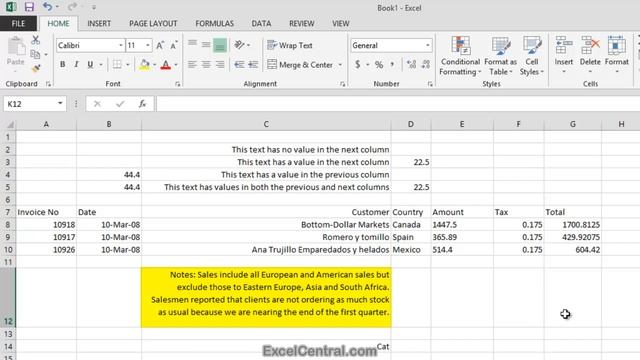Toggle Bold formatting
The height and width of the screenshot is (360, 640).
[62, 64]
